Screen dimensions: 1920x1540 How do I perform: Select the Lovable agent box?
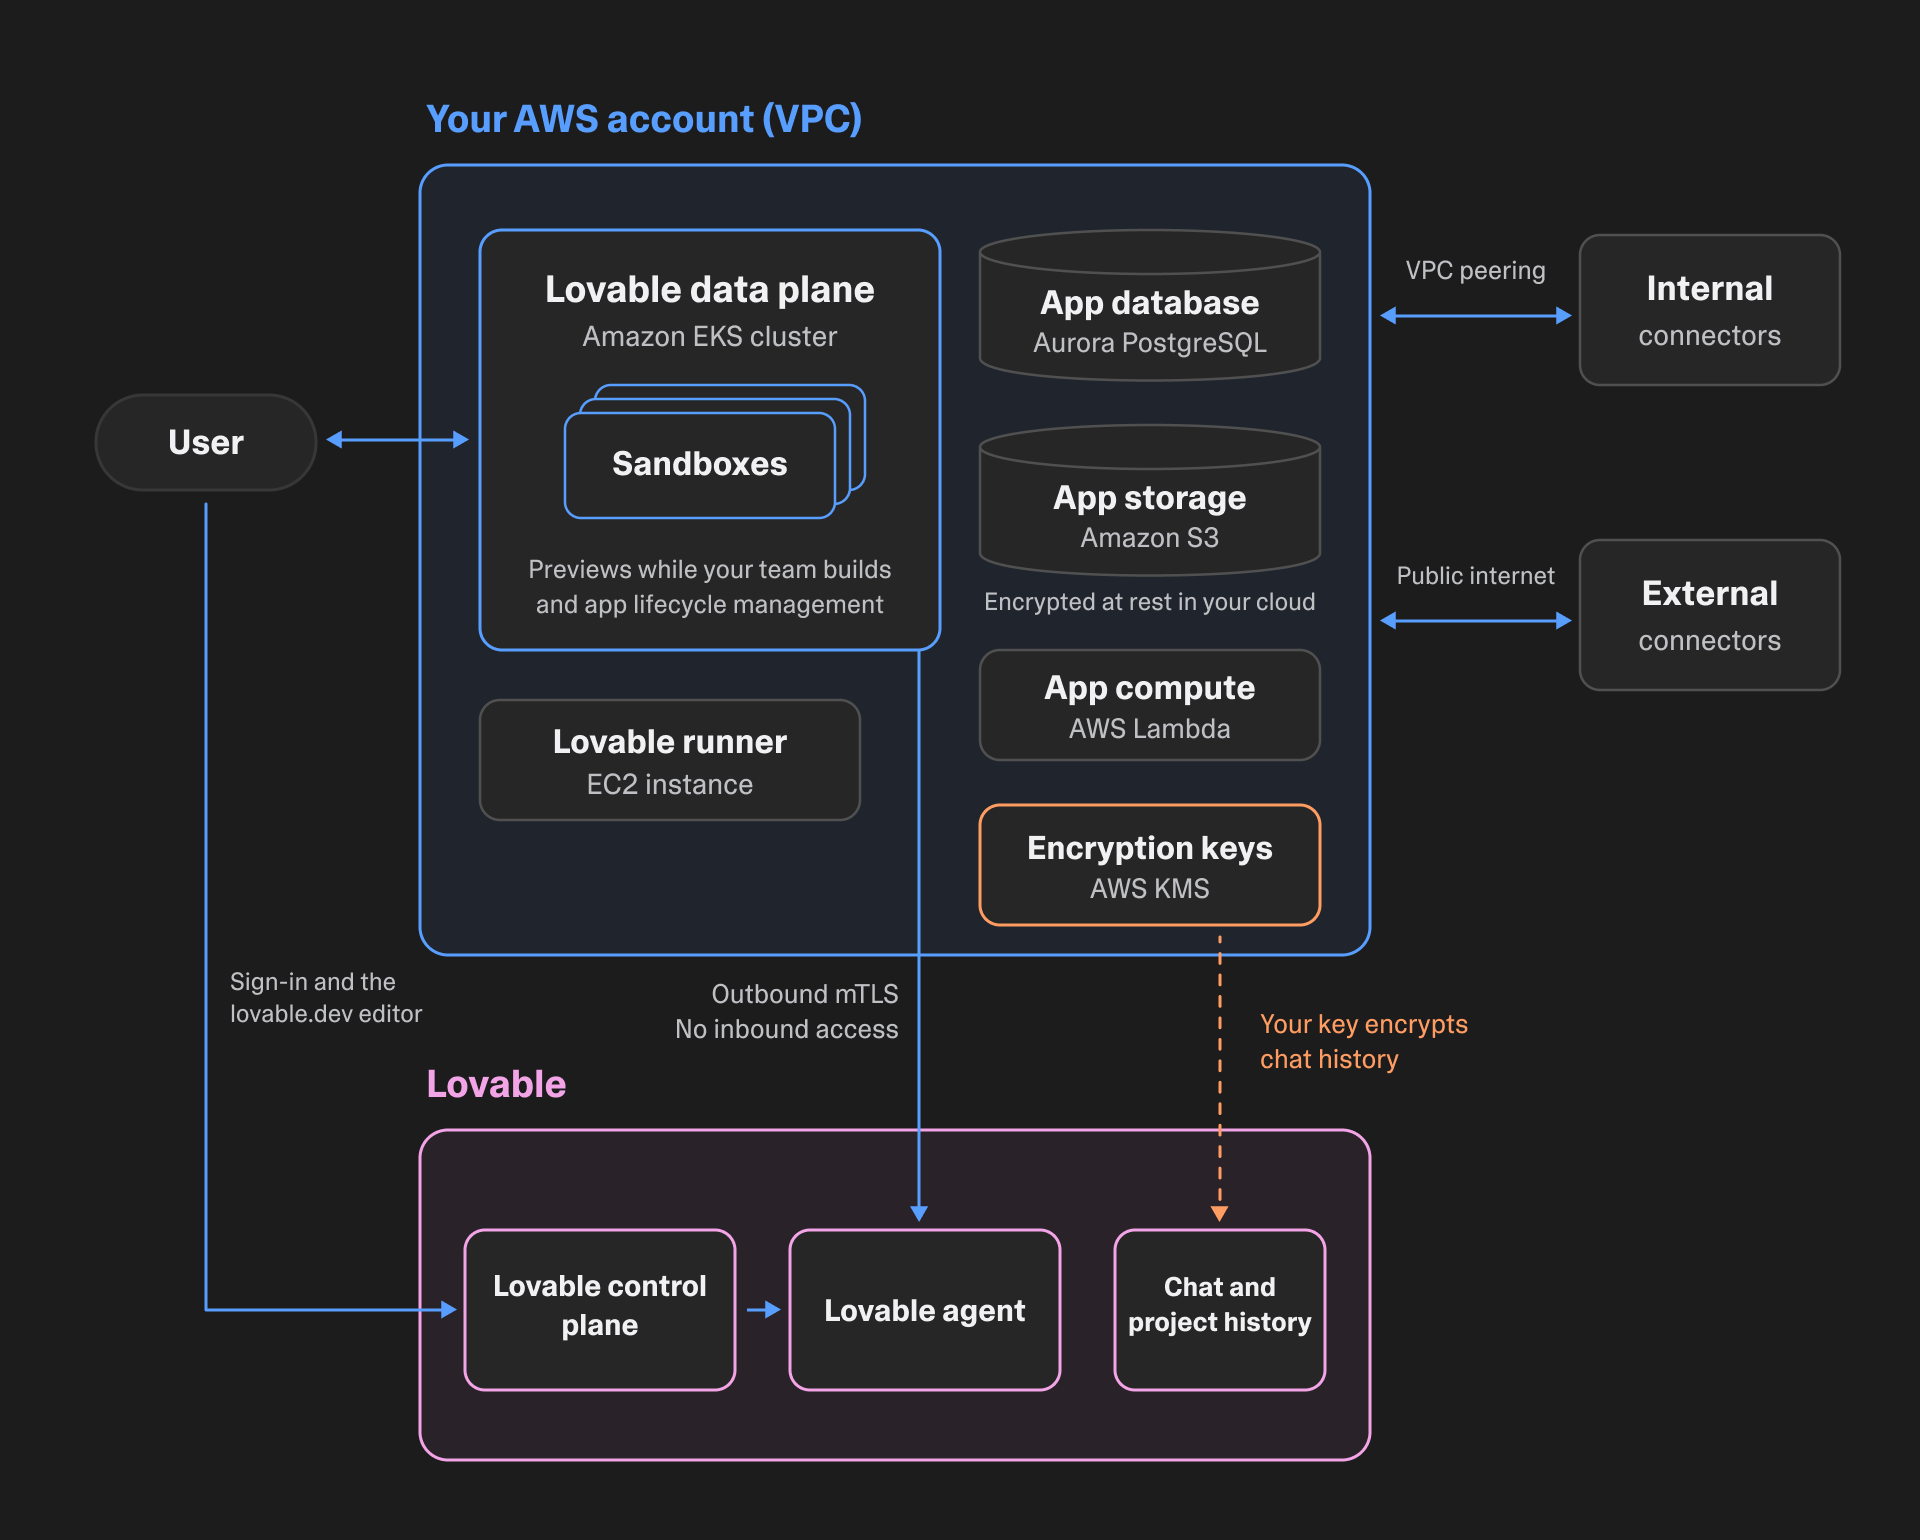pos(925,1310)
